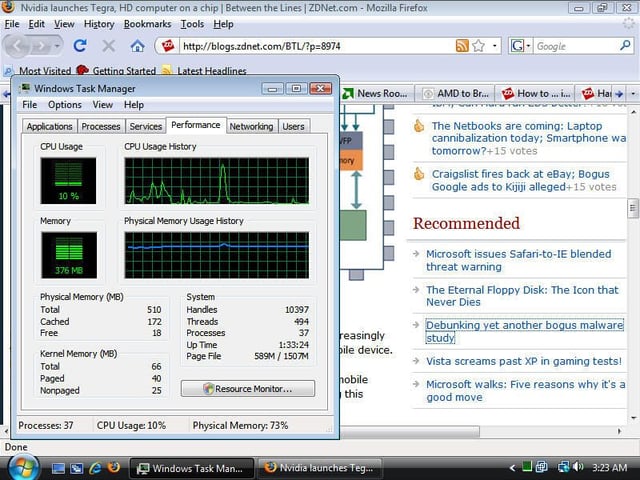Image resolution: width=640 pixels, height=480 pixels.
Task: Click the page vertical scrollbar thumb
Action: [633, 209]
